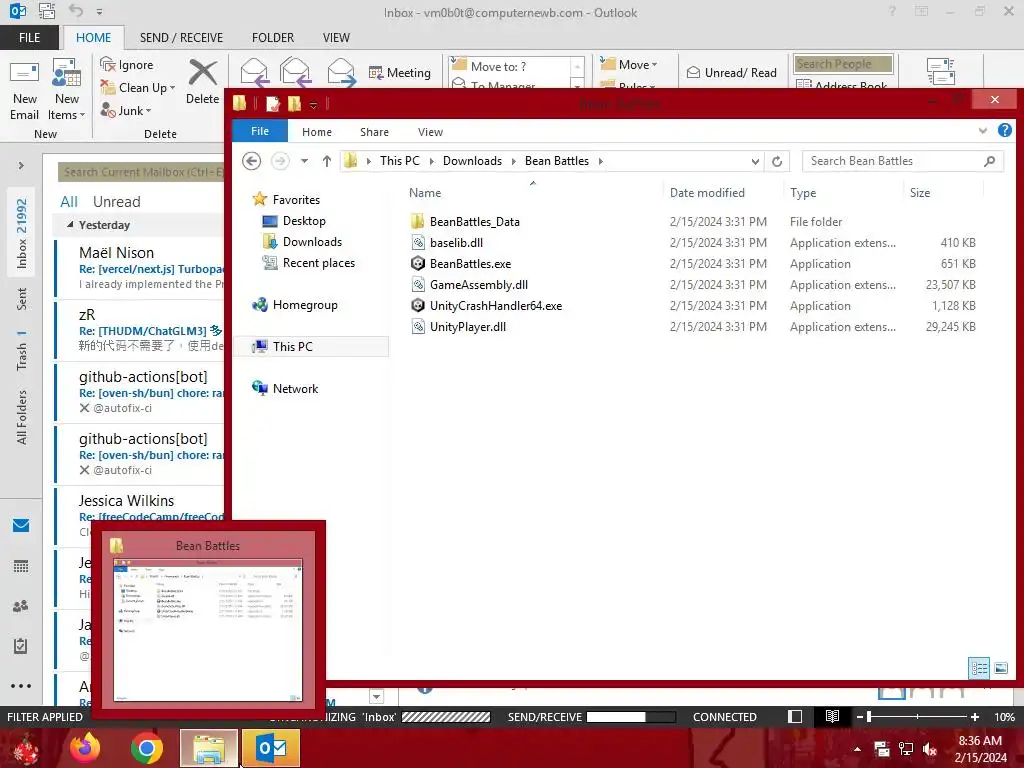This screenshot has height=768, width=1024.
Task: Switch to Outlook VIEW ribbon tab
Action: (x=336, y=37)
